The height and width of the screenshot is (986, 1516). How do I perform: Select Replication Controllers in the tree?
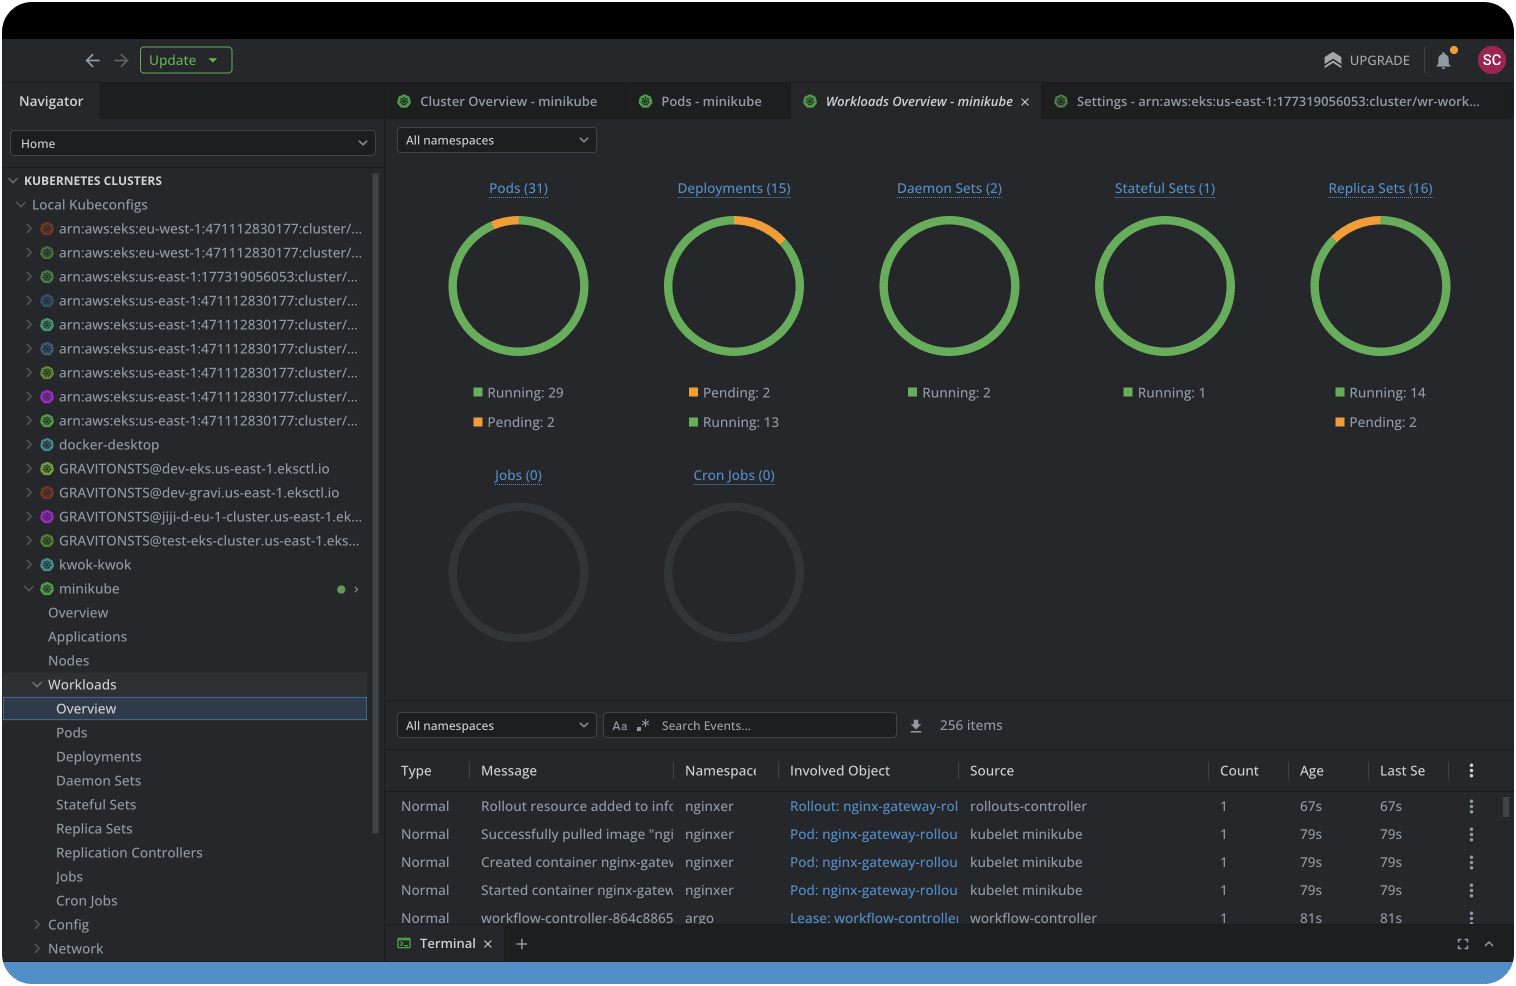pyautogui.click(x=129, y=853)
